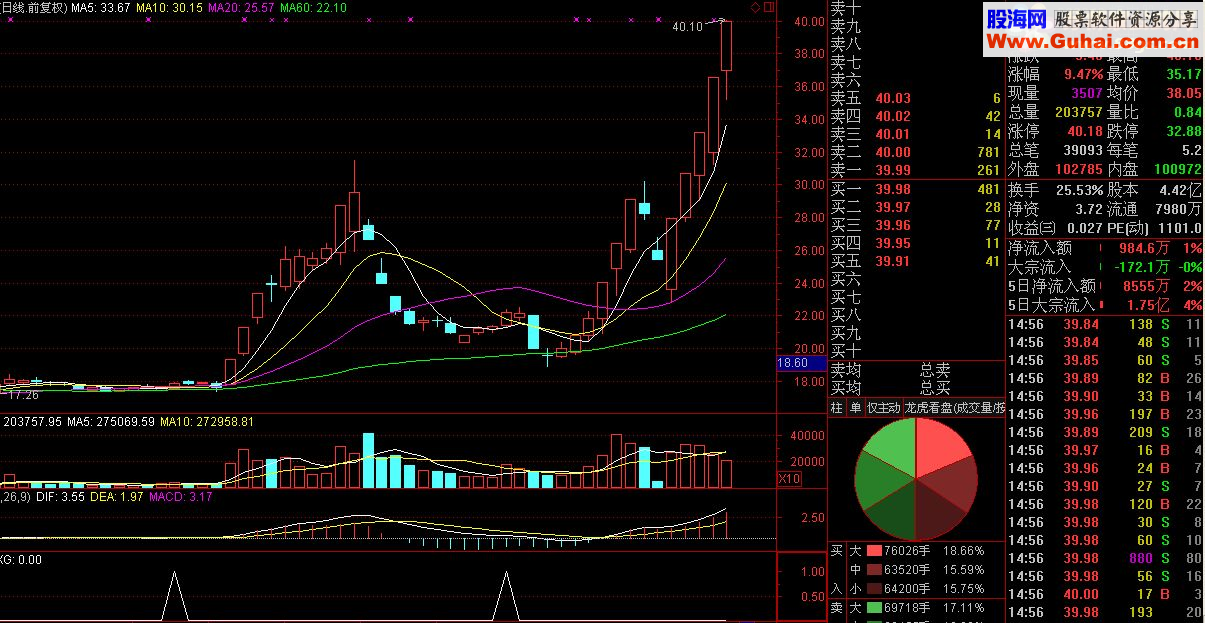
Task: Select the trade tick 40.00 with volume 17
Action: coord(1105,594)
